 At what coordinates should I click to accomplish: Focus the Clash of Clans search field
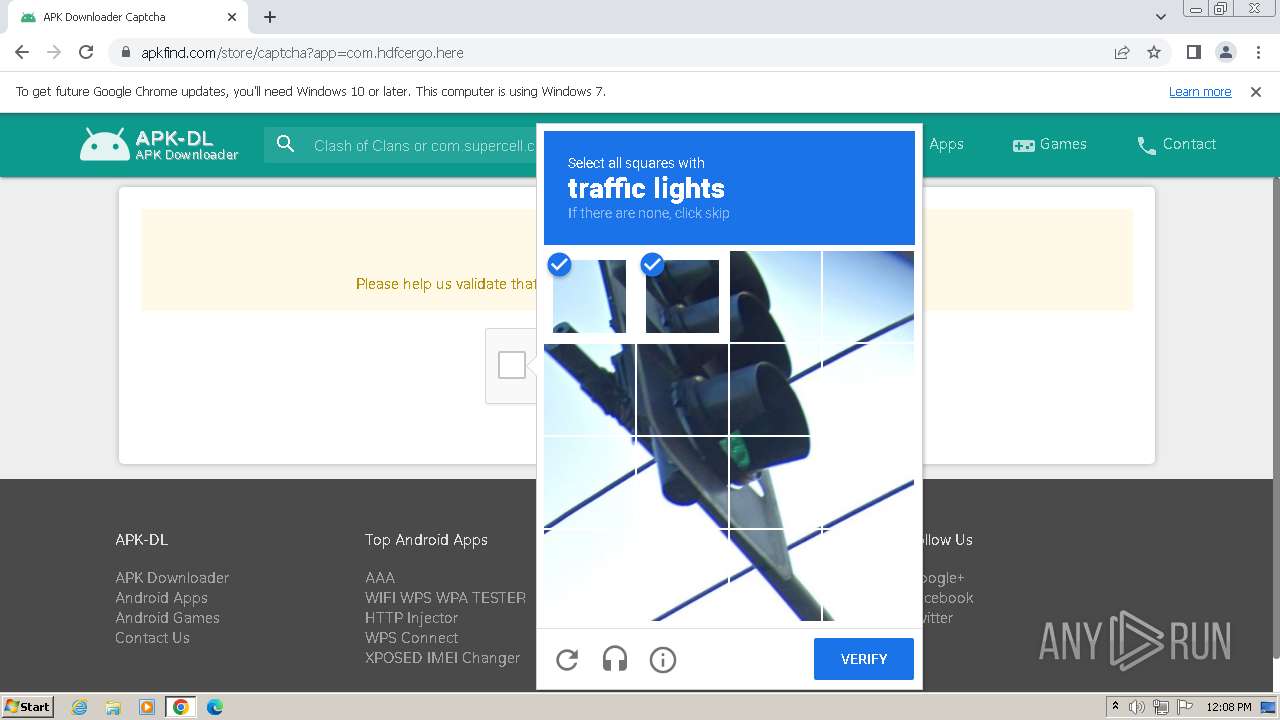point(424,145)
